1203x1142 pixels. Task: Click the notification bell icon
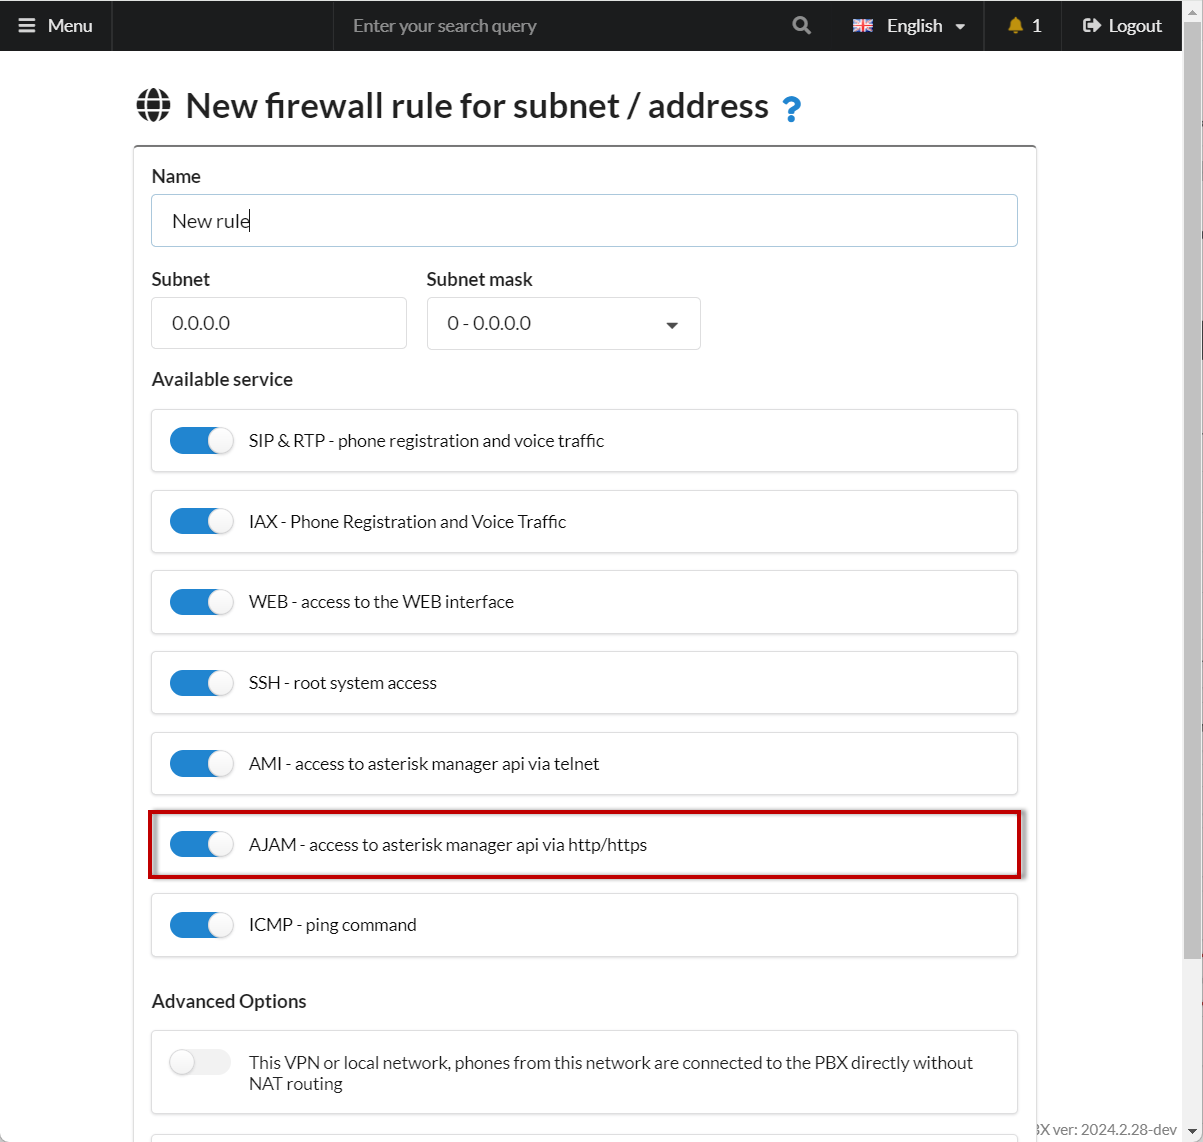point(1015,26)
